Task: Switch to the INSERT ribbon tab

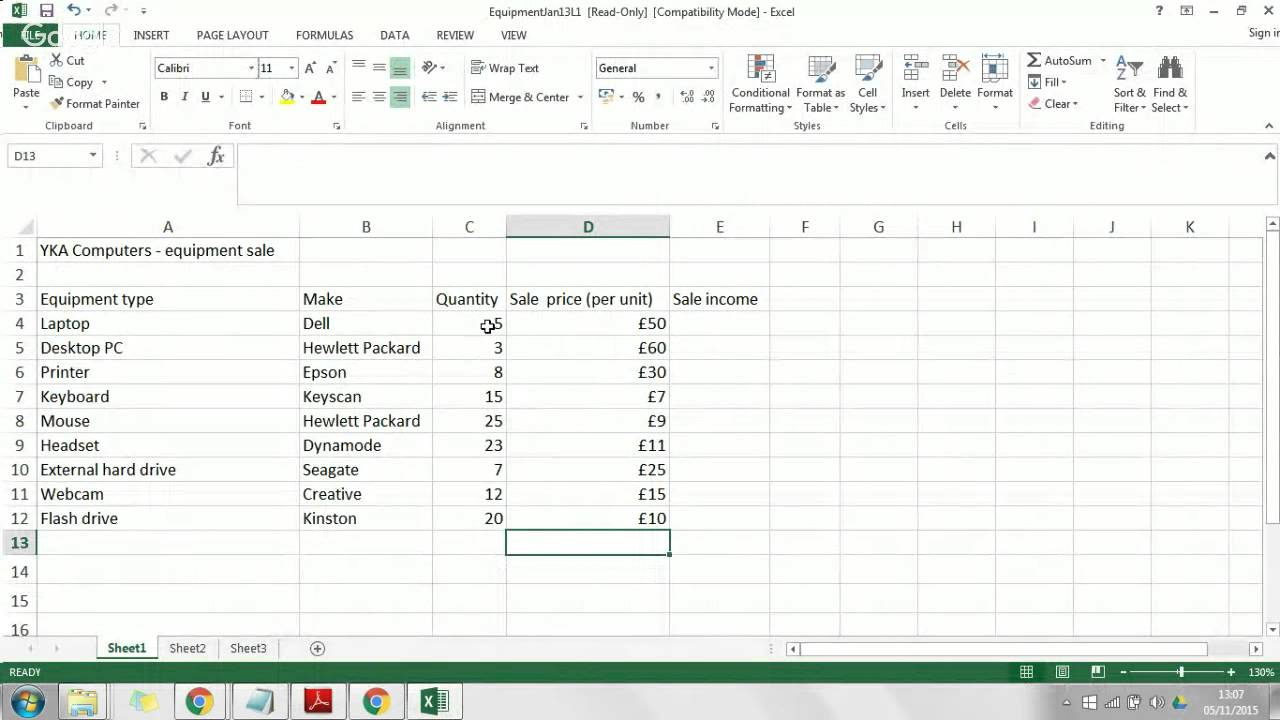Action: tap(152, 35)
